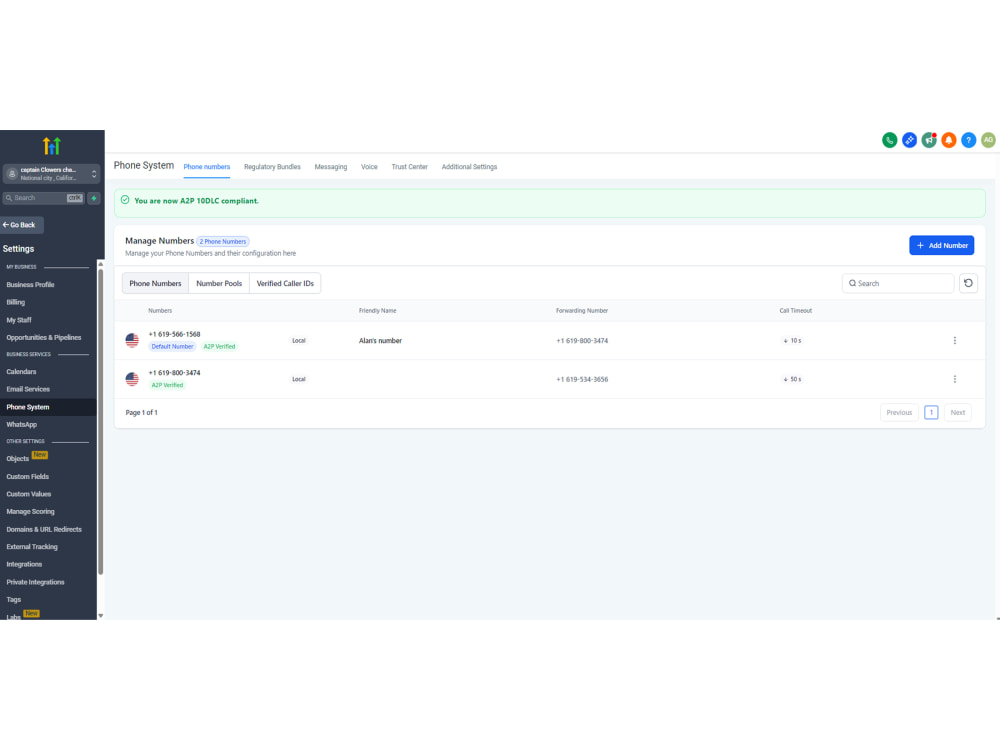This screenshot has height=750, width=1000.
Task: Click the 2 Phone Numbers count badge
Action: (223, 242)
